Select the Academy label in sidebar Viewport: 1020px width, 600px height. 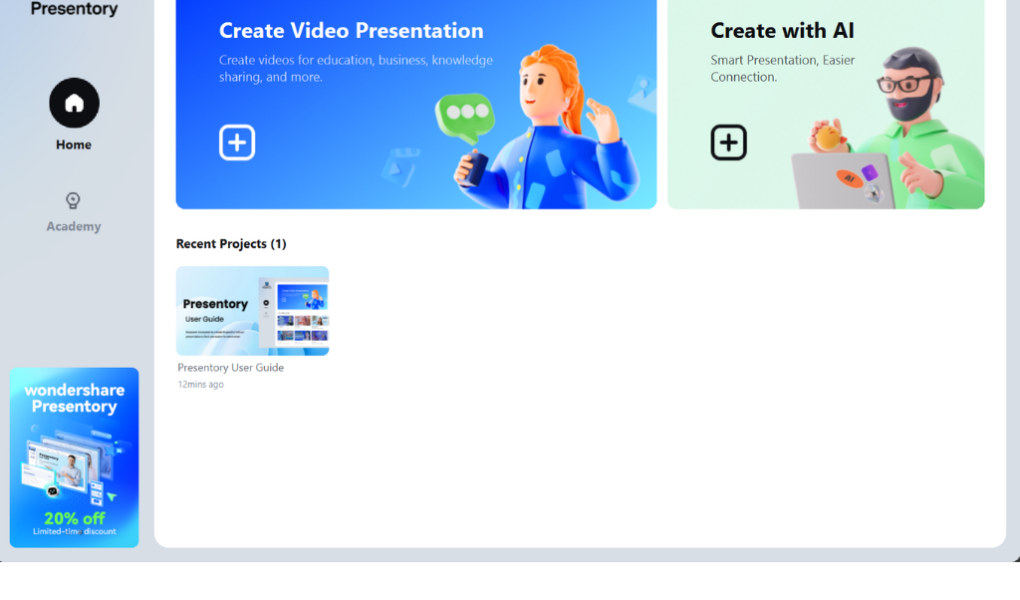[74, 227]
